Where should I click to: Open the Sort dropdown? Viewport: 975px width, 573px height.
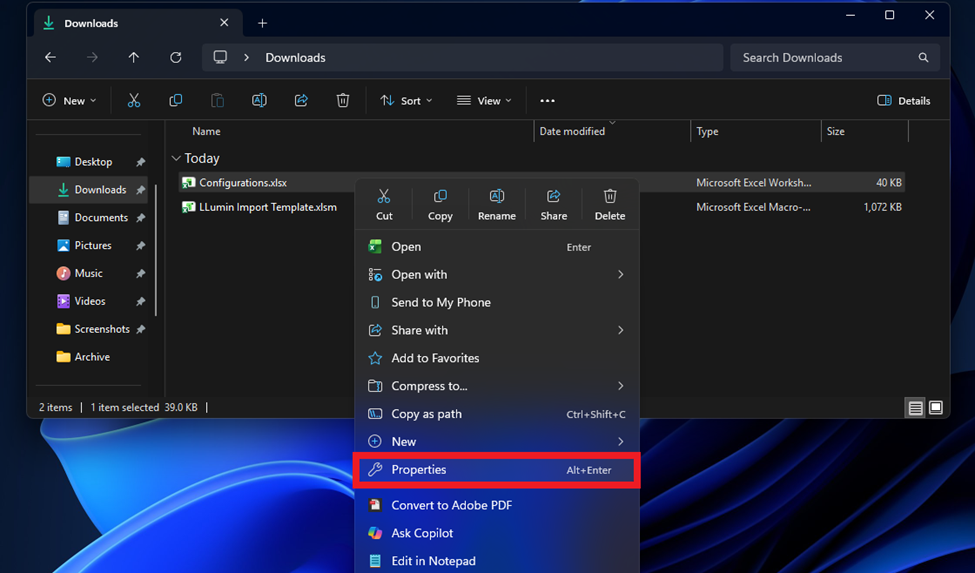point(406,101)
